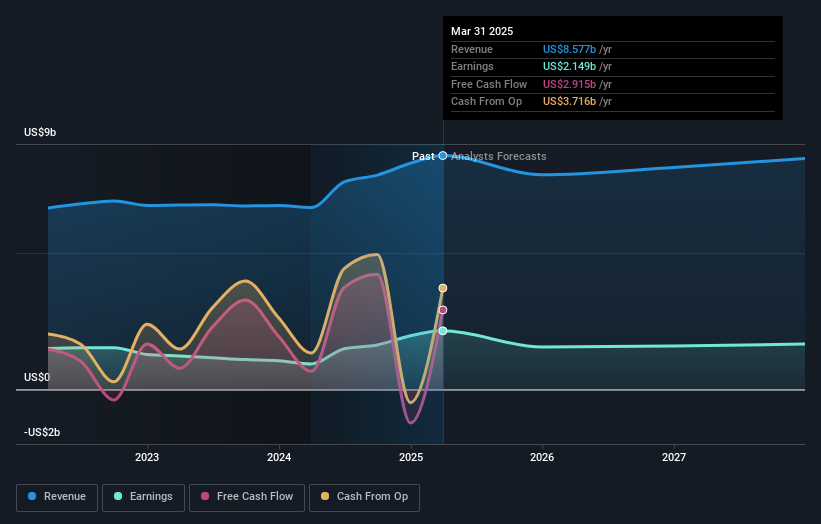Toggle the Earnings legend button

pos(143,497)
